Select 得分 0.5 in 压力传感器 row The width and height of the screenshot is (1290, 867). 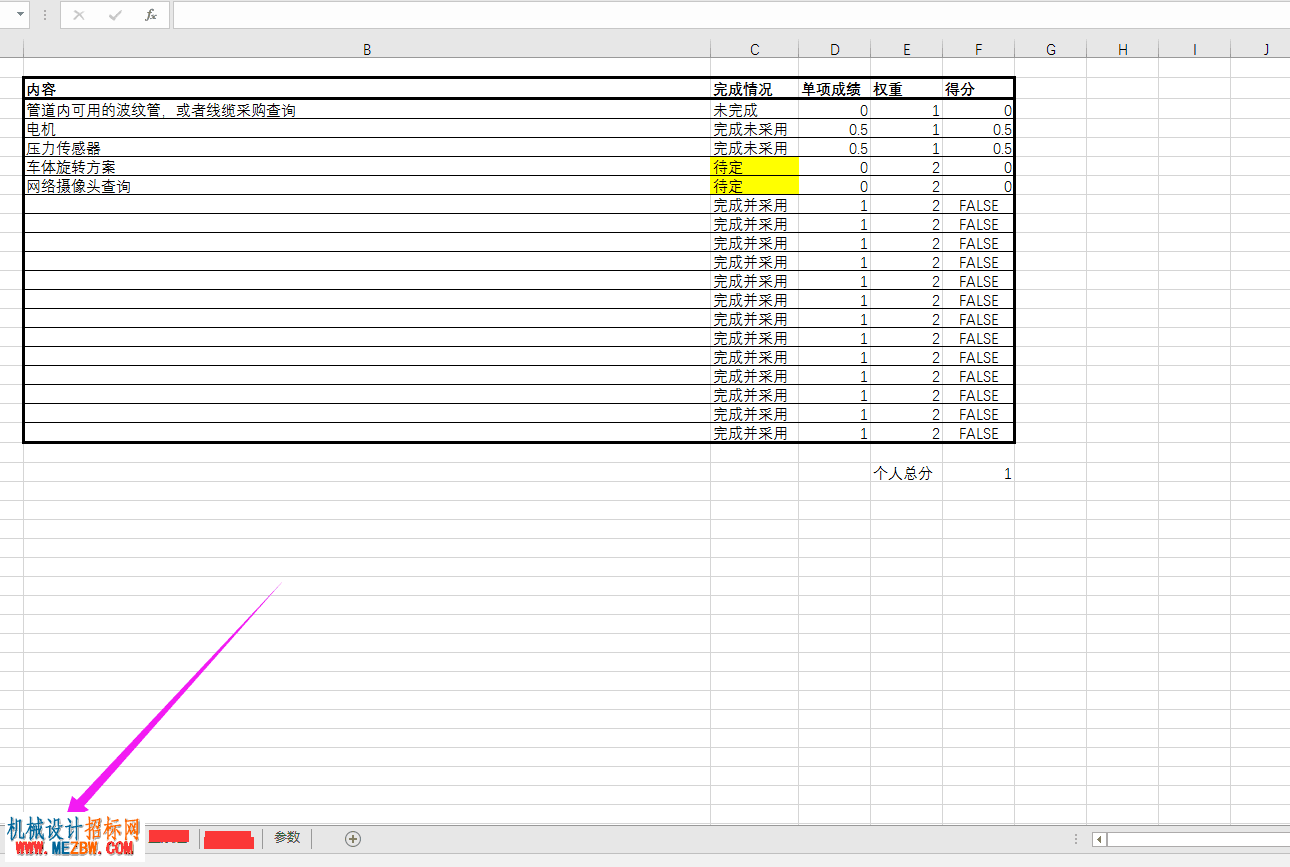click(x=978, y=148)
